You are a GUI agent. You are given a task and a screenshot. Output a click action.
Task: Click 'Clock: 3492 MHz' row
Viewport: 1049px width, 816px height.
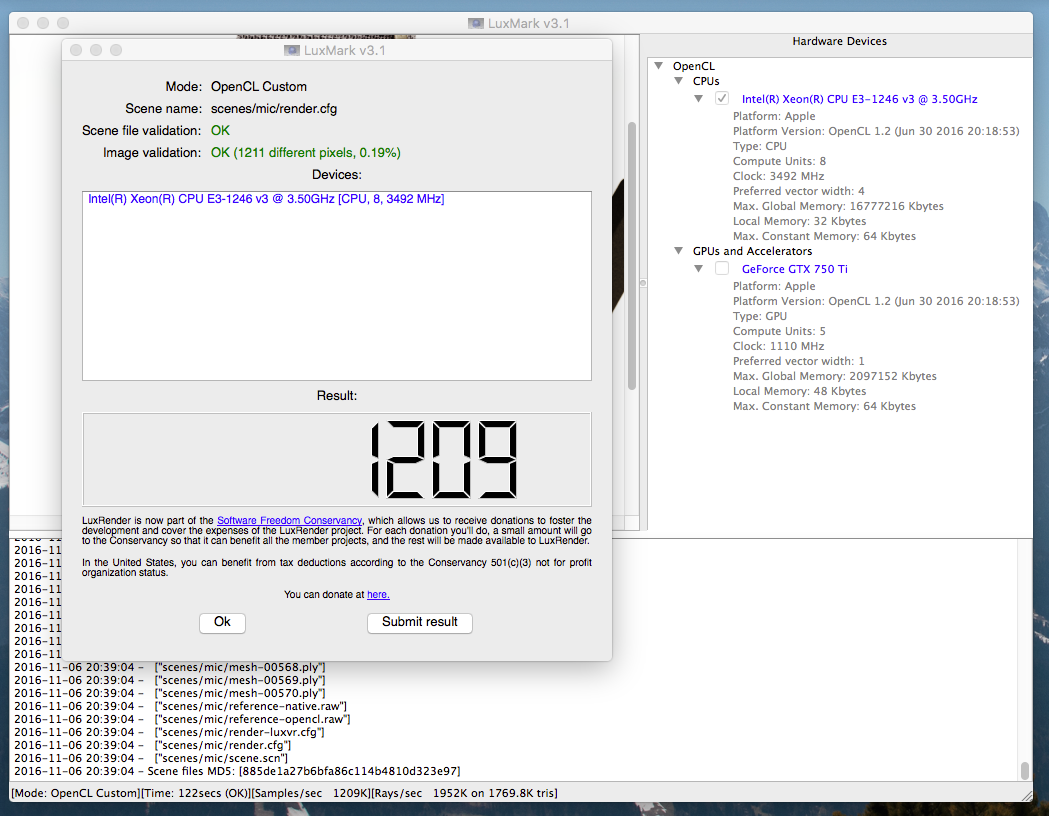coord(778,176)
